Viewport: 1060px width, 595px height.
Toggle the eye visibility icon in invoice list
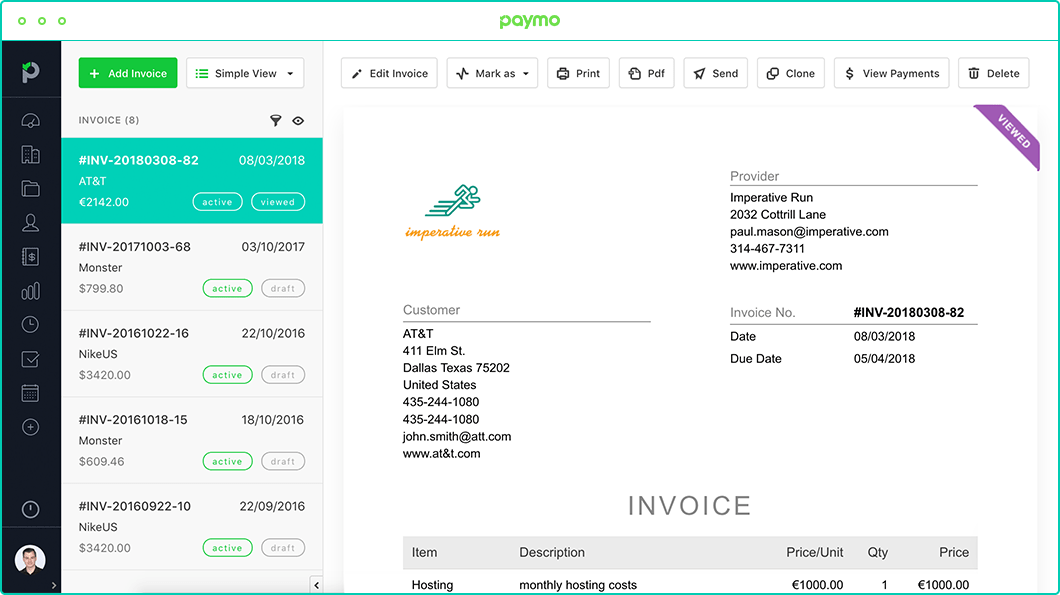[x=298, y=120]
